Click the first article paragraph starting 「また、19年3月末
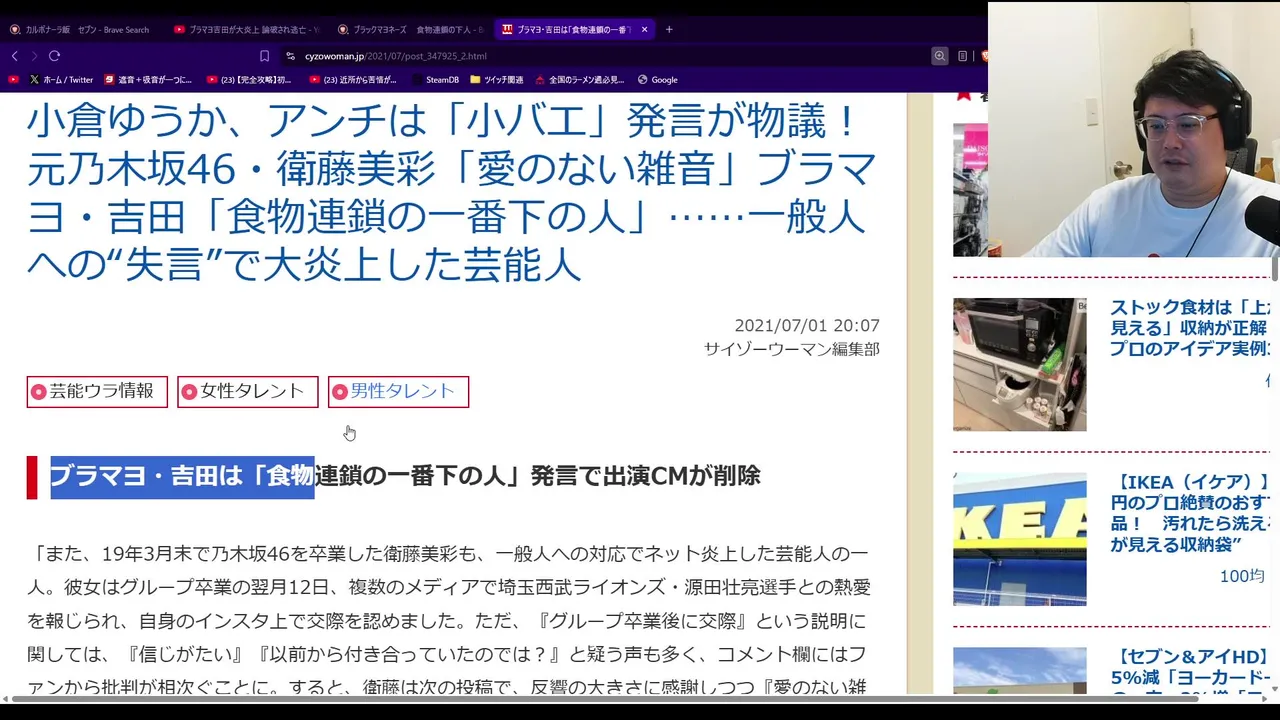1280x720 pixels. 448,620
